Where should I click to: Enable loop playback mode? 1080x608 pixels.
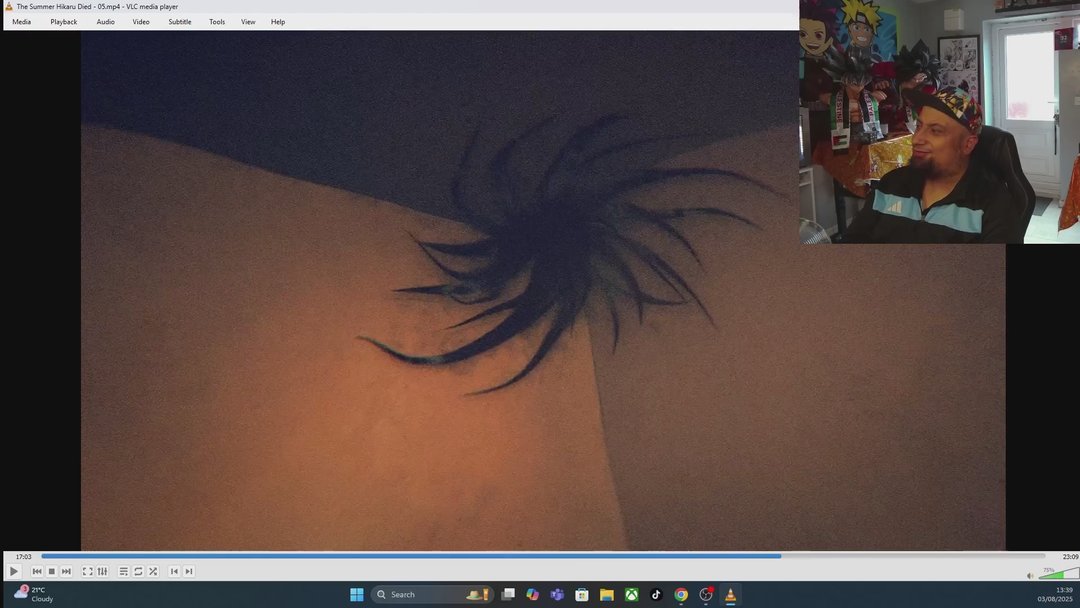click(x=138, y=571)
